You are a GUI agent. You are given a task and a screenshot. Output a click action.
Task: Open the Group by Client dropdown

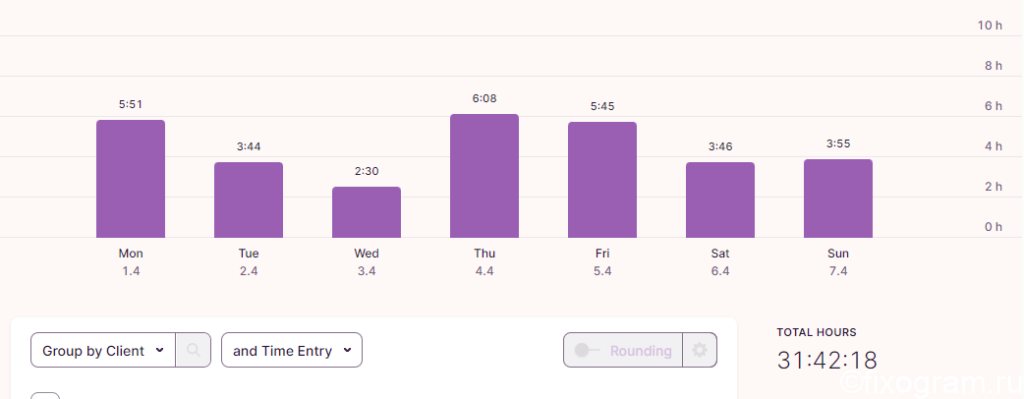click(x=103, y=350)
